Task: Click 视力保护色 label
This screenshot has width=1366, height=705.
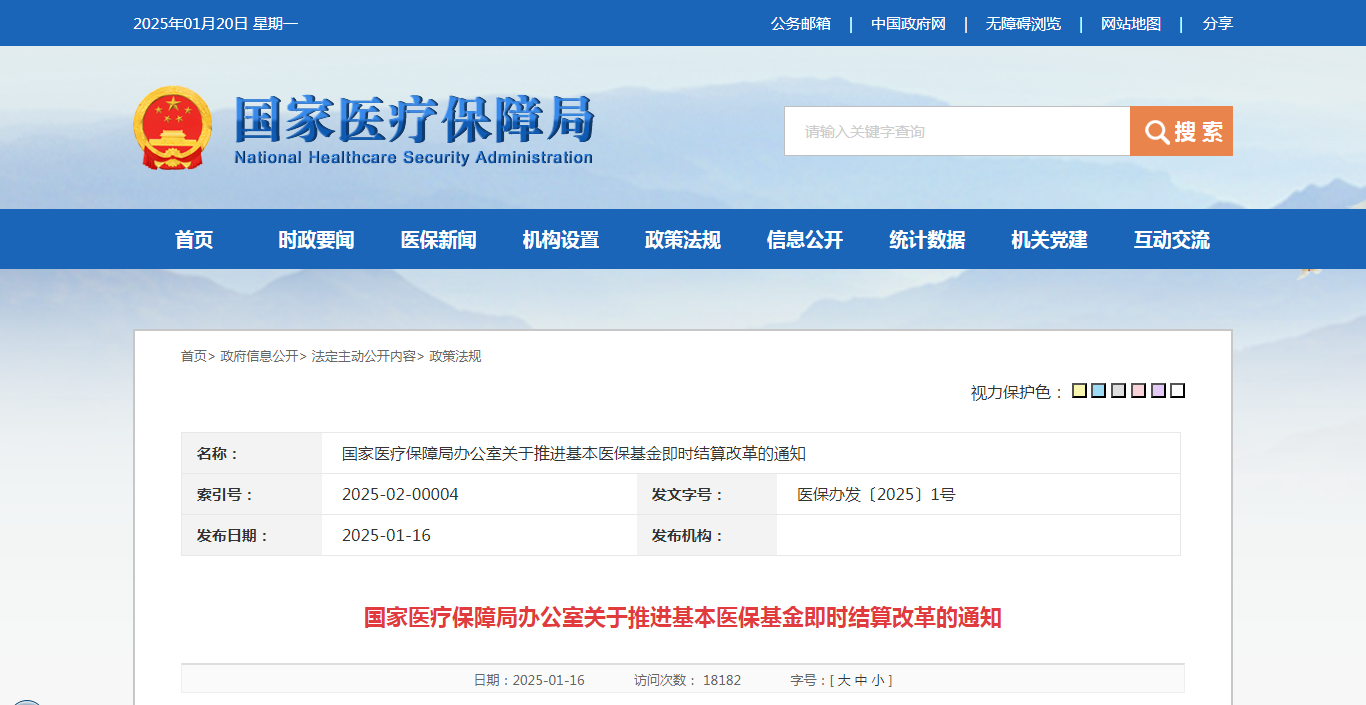Action: coord(1018,392)
